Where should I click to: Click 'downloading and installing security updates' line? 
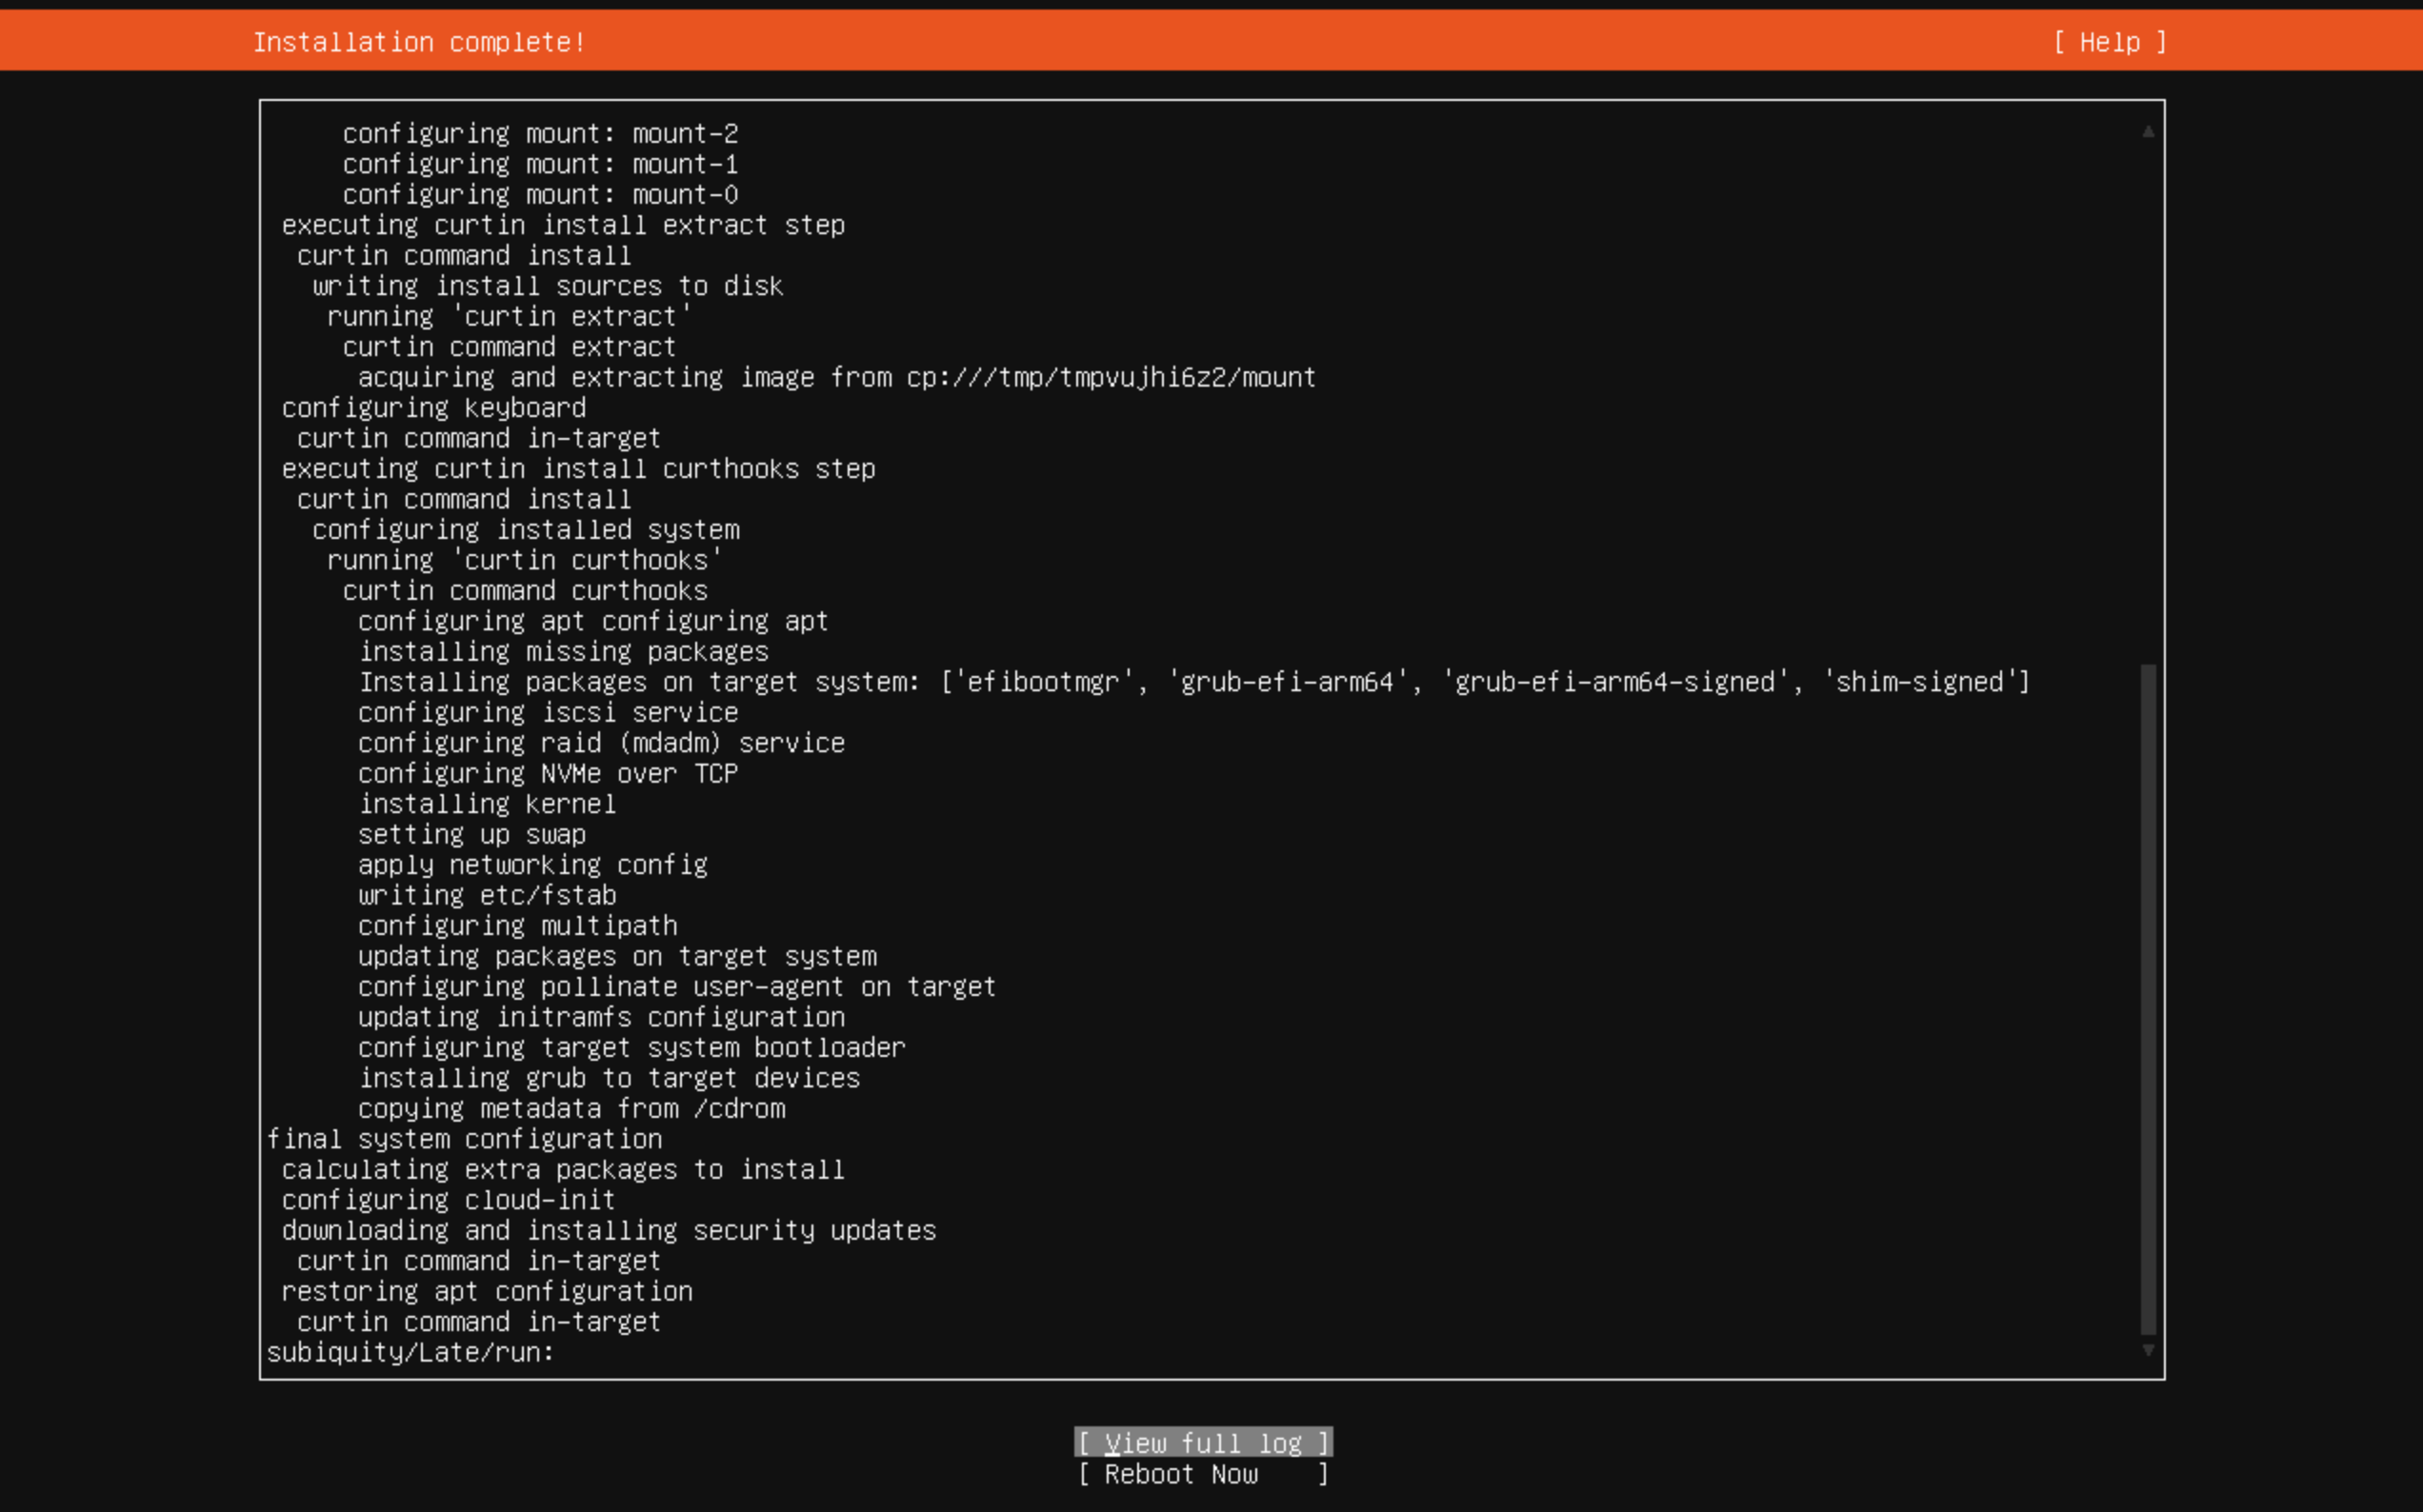[609, 1231]
